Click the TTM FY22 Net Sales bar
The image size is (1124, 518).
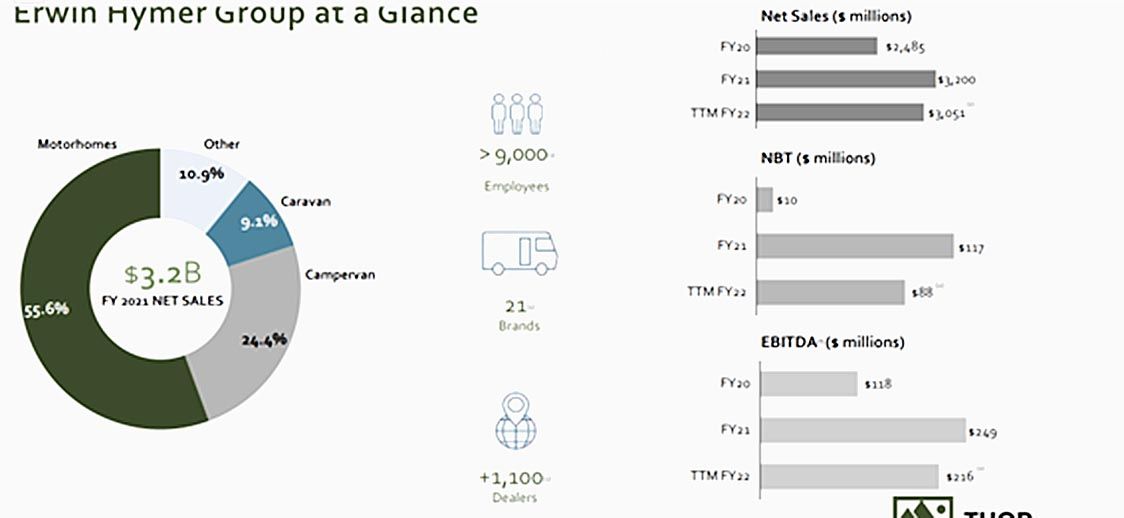pyautogui.click(x=841, y=112)
